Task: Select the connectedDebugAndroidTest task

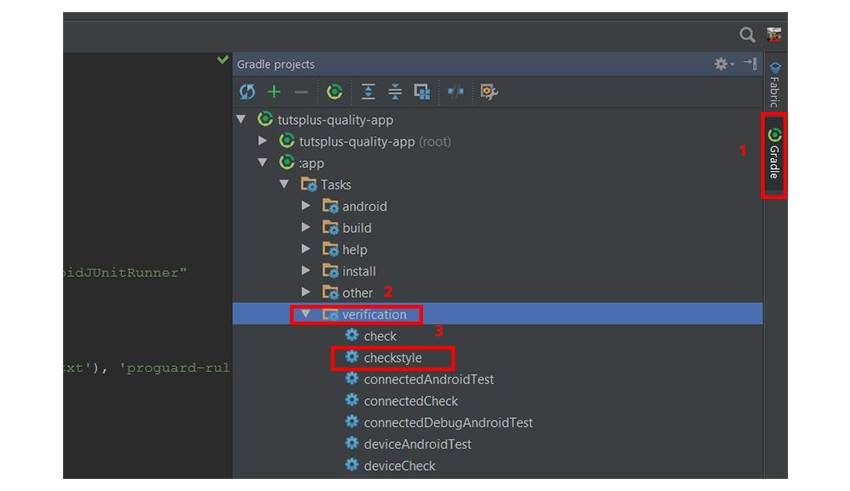Action: [448, 423]
